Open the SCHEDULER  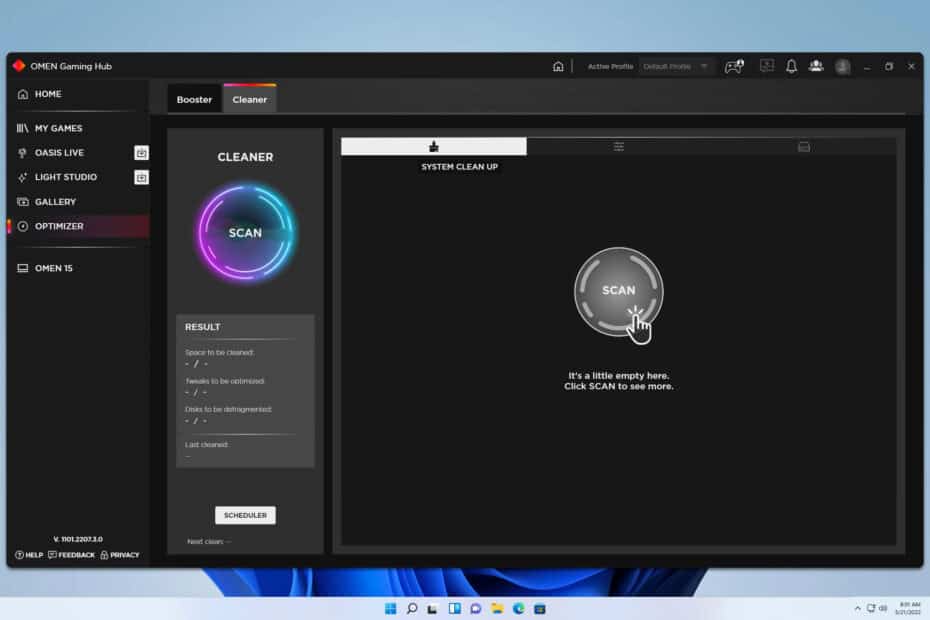click(245, 514)
